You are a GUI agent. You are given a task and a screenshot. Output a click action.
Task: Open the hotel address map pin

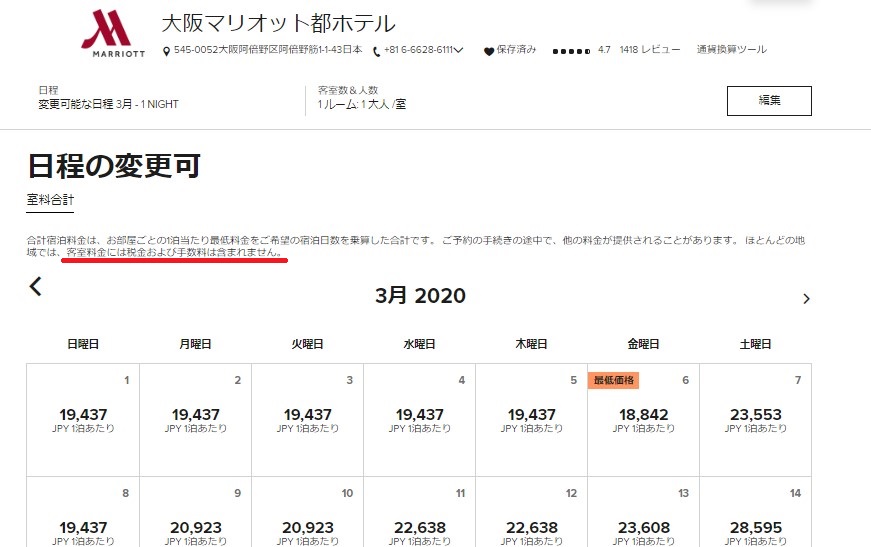(166, 52)
